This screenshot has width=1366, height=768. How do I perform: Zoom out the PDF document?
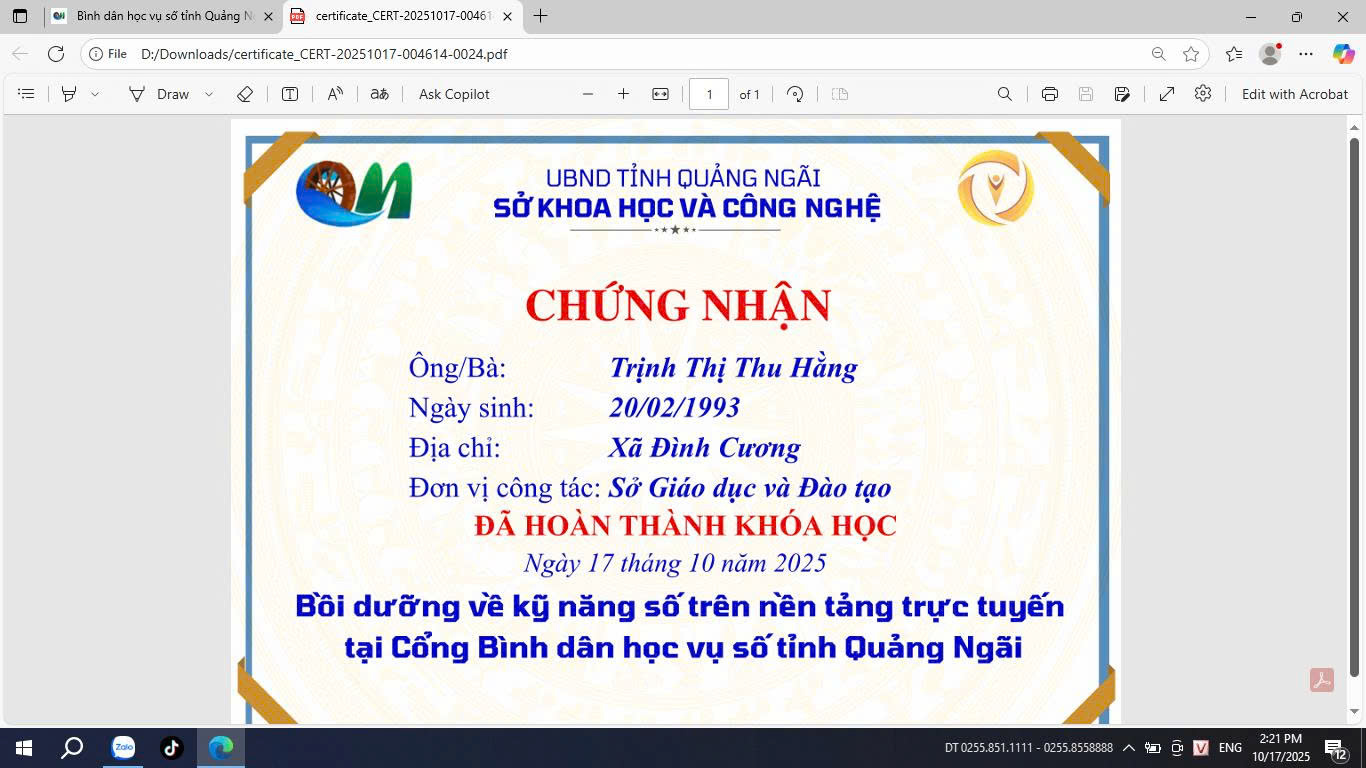588,94
